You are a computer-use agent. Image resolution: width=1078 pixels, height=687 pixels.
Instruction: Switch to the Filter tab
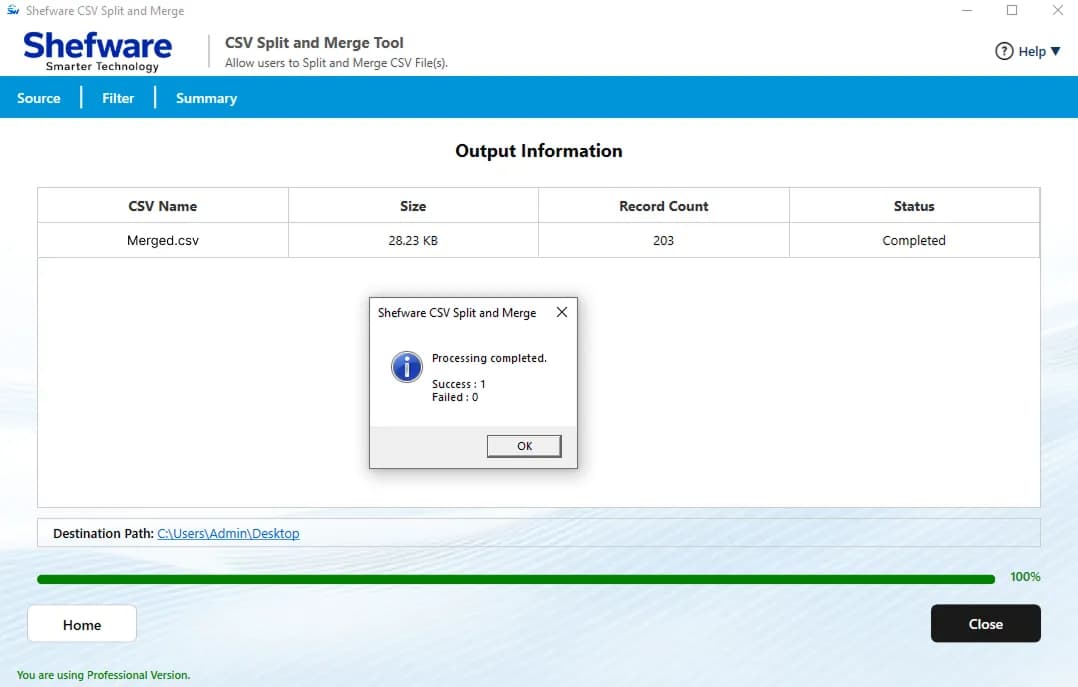(x=118, y=98)
